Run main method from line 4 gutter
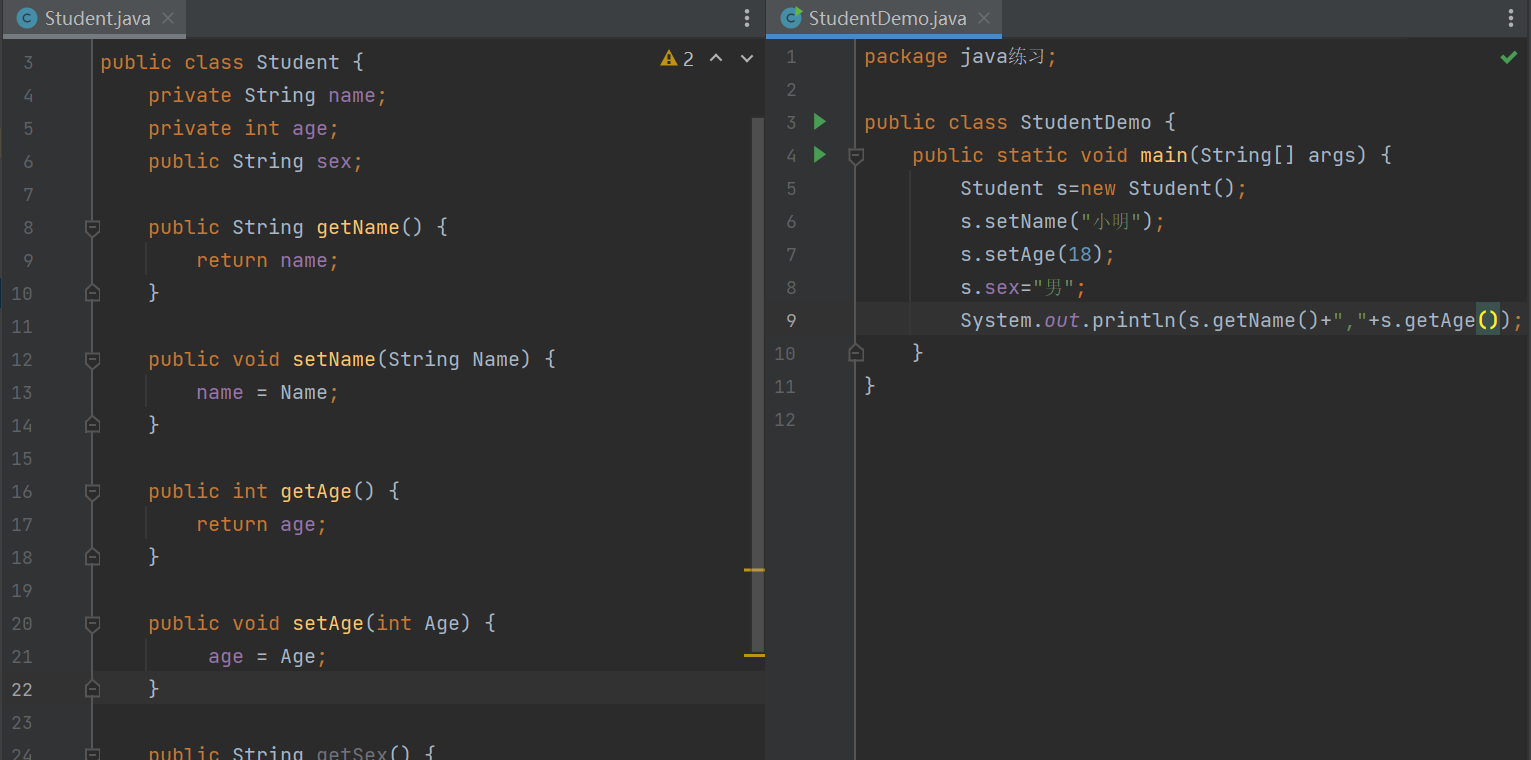1531x760 pixels. pyautogui.click(x=820, y=155)
